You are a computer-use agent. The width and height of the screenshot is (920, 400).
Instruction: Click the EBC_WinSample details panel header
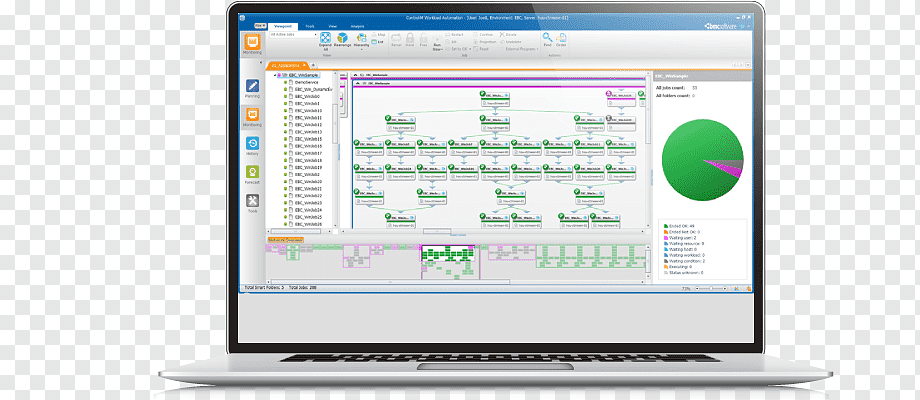click(x=702, y=76)
